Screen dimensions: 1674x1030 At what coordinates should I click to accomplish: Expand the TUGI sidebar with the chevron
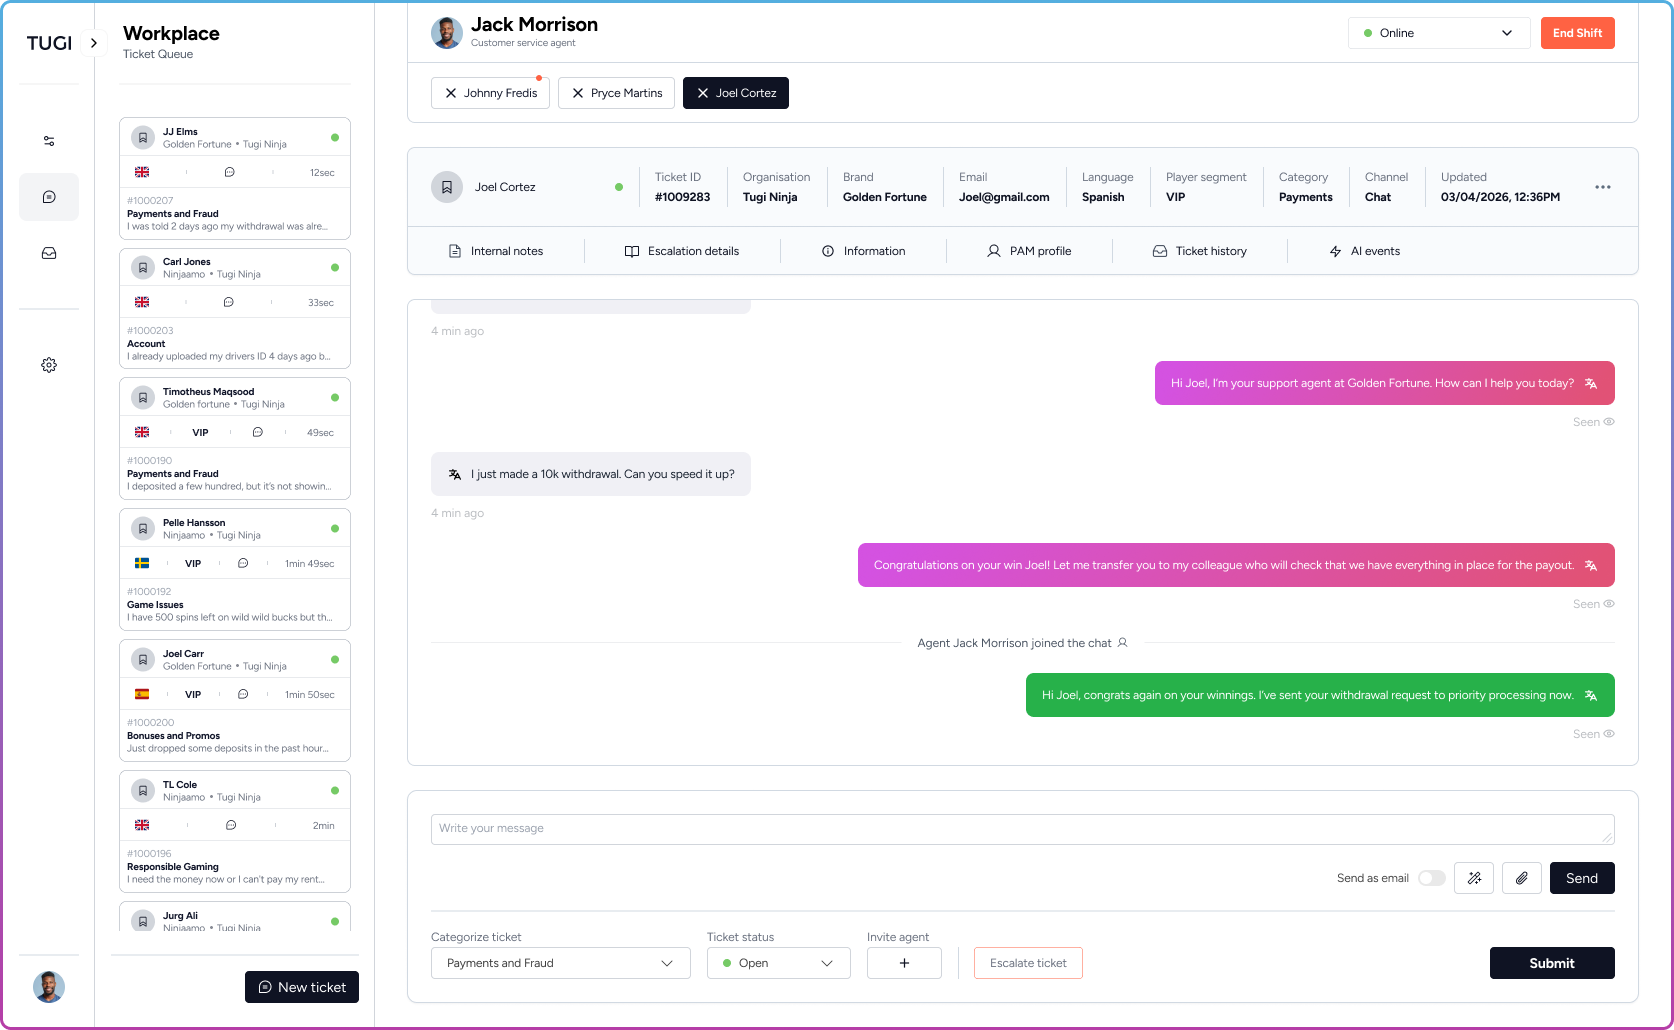[x=94, y=43]
